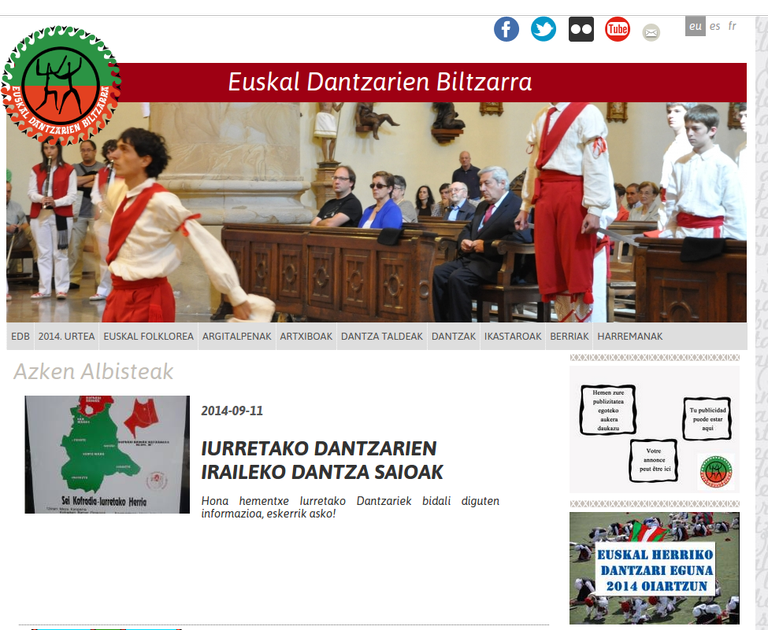Switch language to es
Viewport: 768px width, 630px height.
(715, 26)
